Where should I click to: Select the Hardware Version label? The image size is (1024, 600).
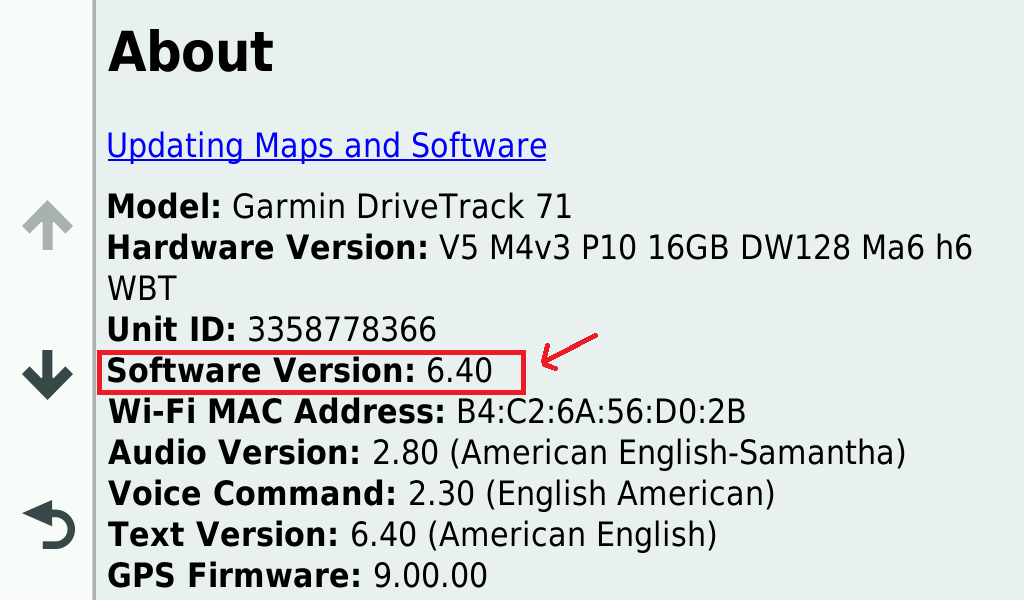tap(267, 248)
